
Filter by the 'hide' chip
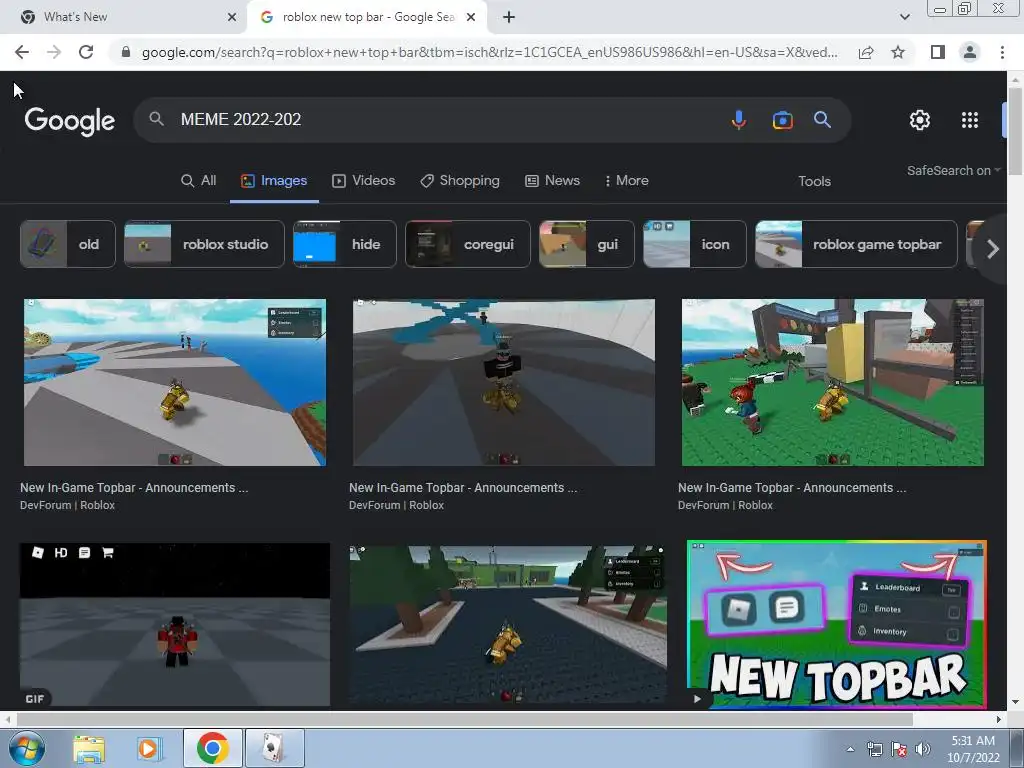345,244
